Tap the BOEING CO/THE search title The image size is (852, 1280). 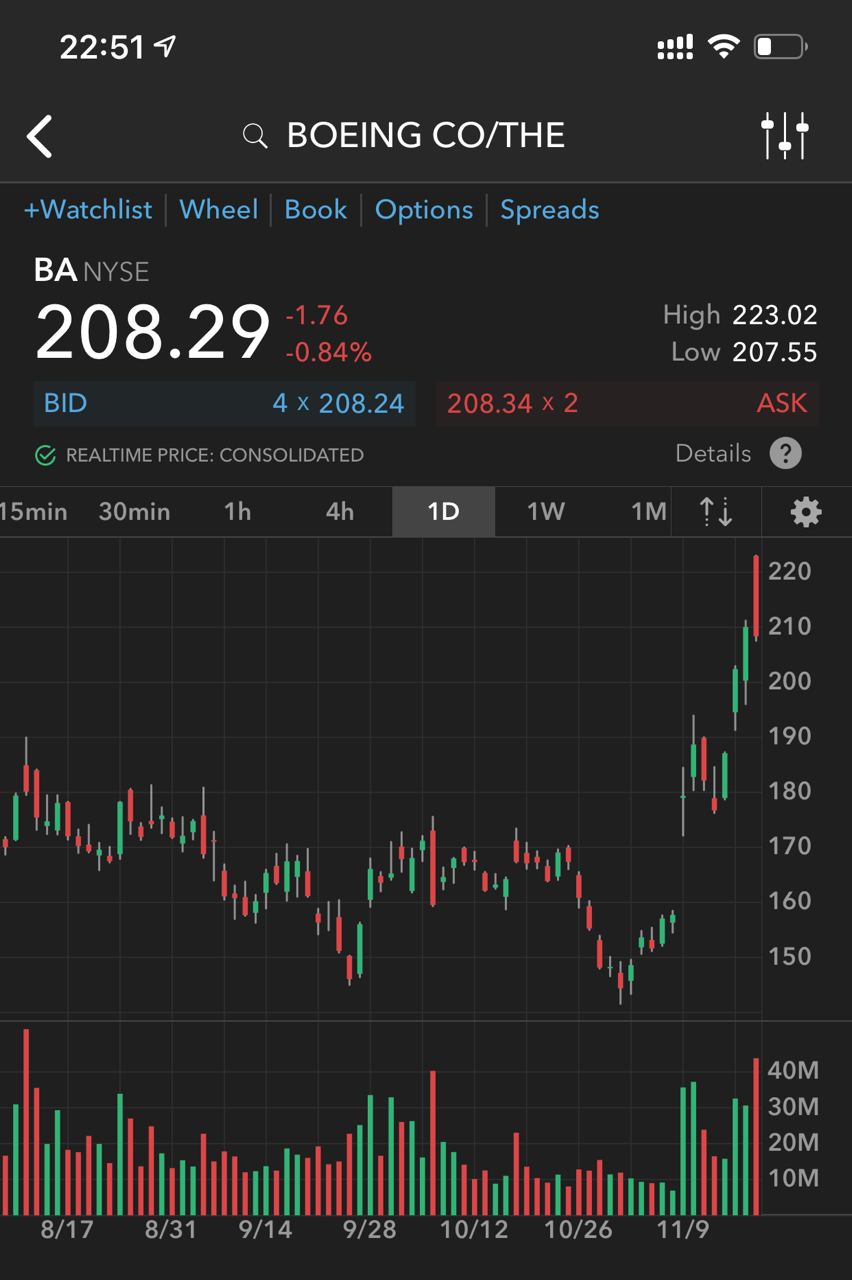tap(426, 136)
